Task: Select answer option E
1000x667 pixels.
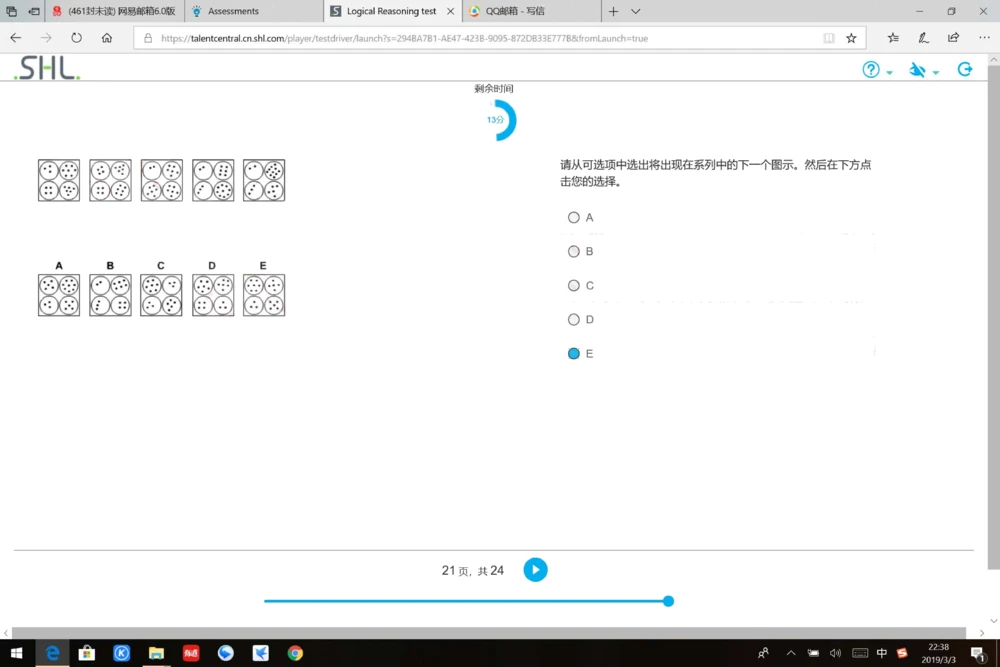Action: [574, 353]
